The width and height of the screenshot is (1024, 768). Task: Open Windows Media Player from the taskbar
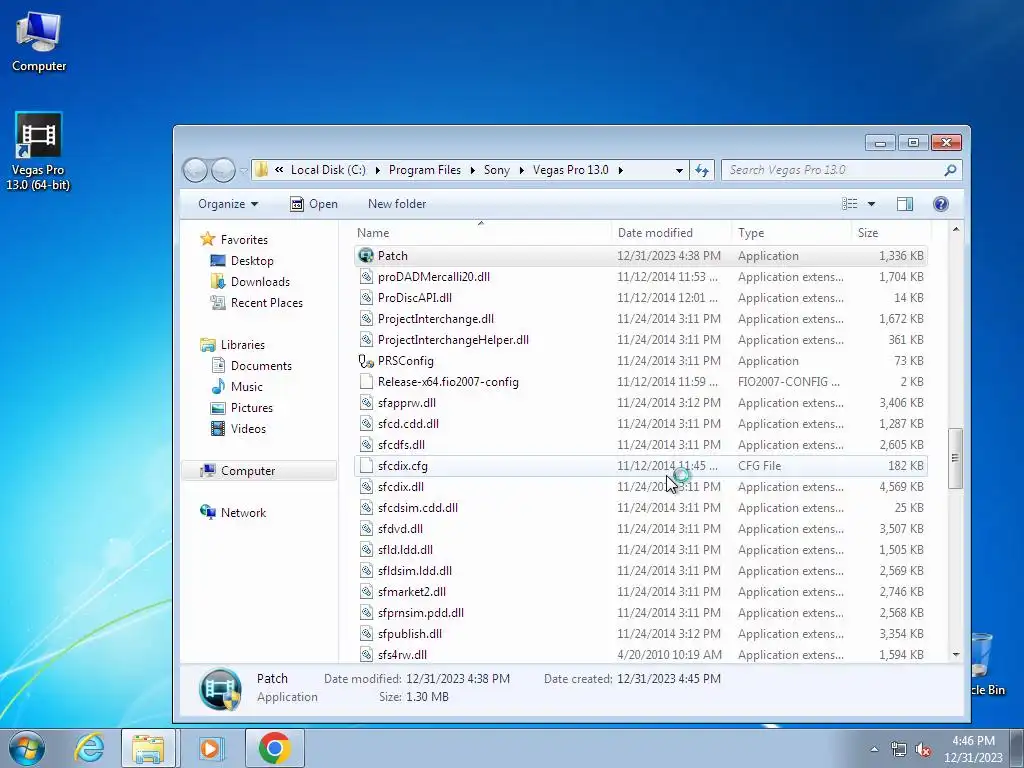coord(210,748)
